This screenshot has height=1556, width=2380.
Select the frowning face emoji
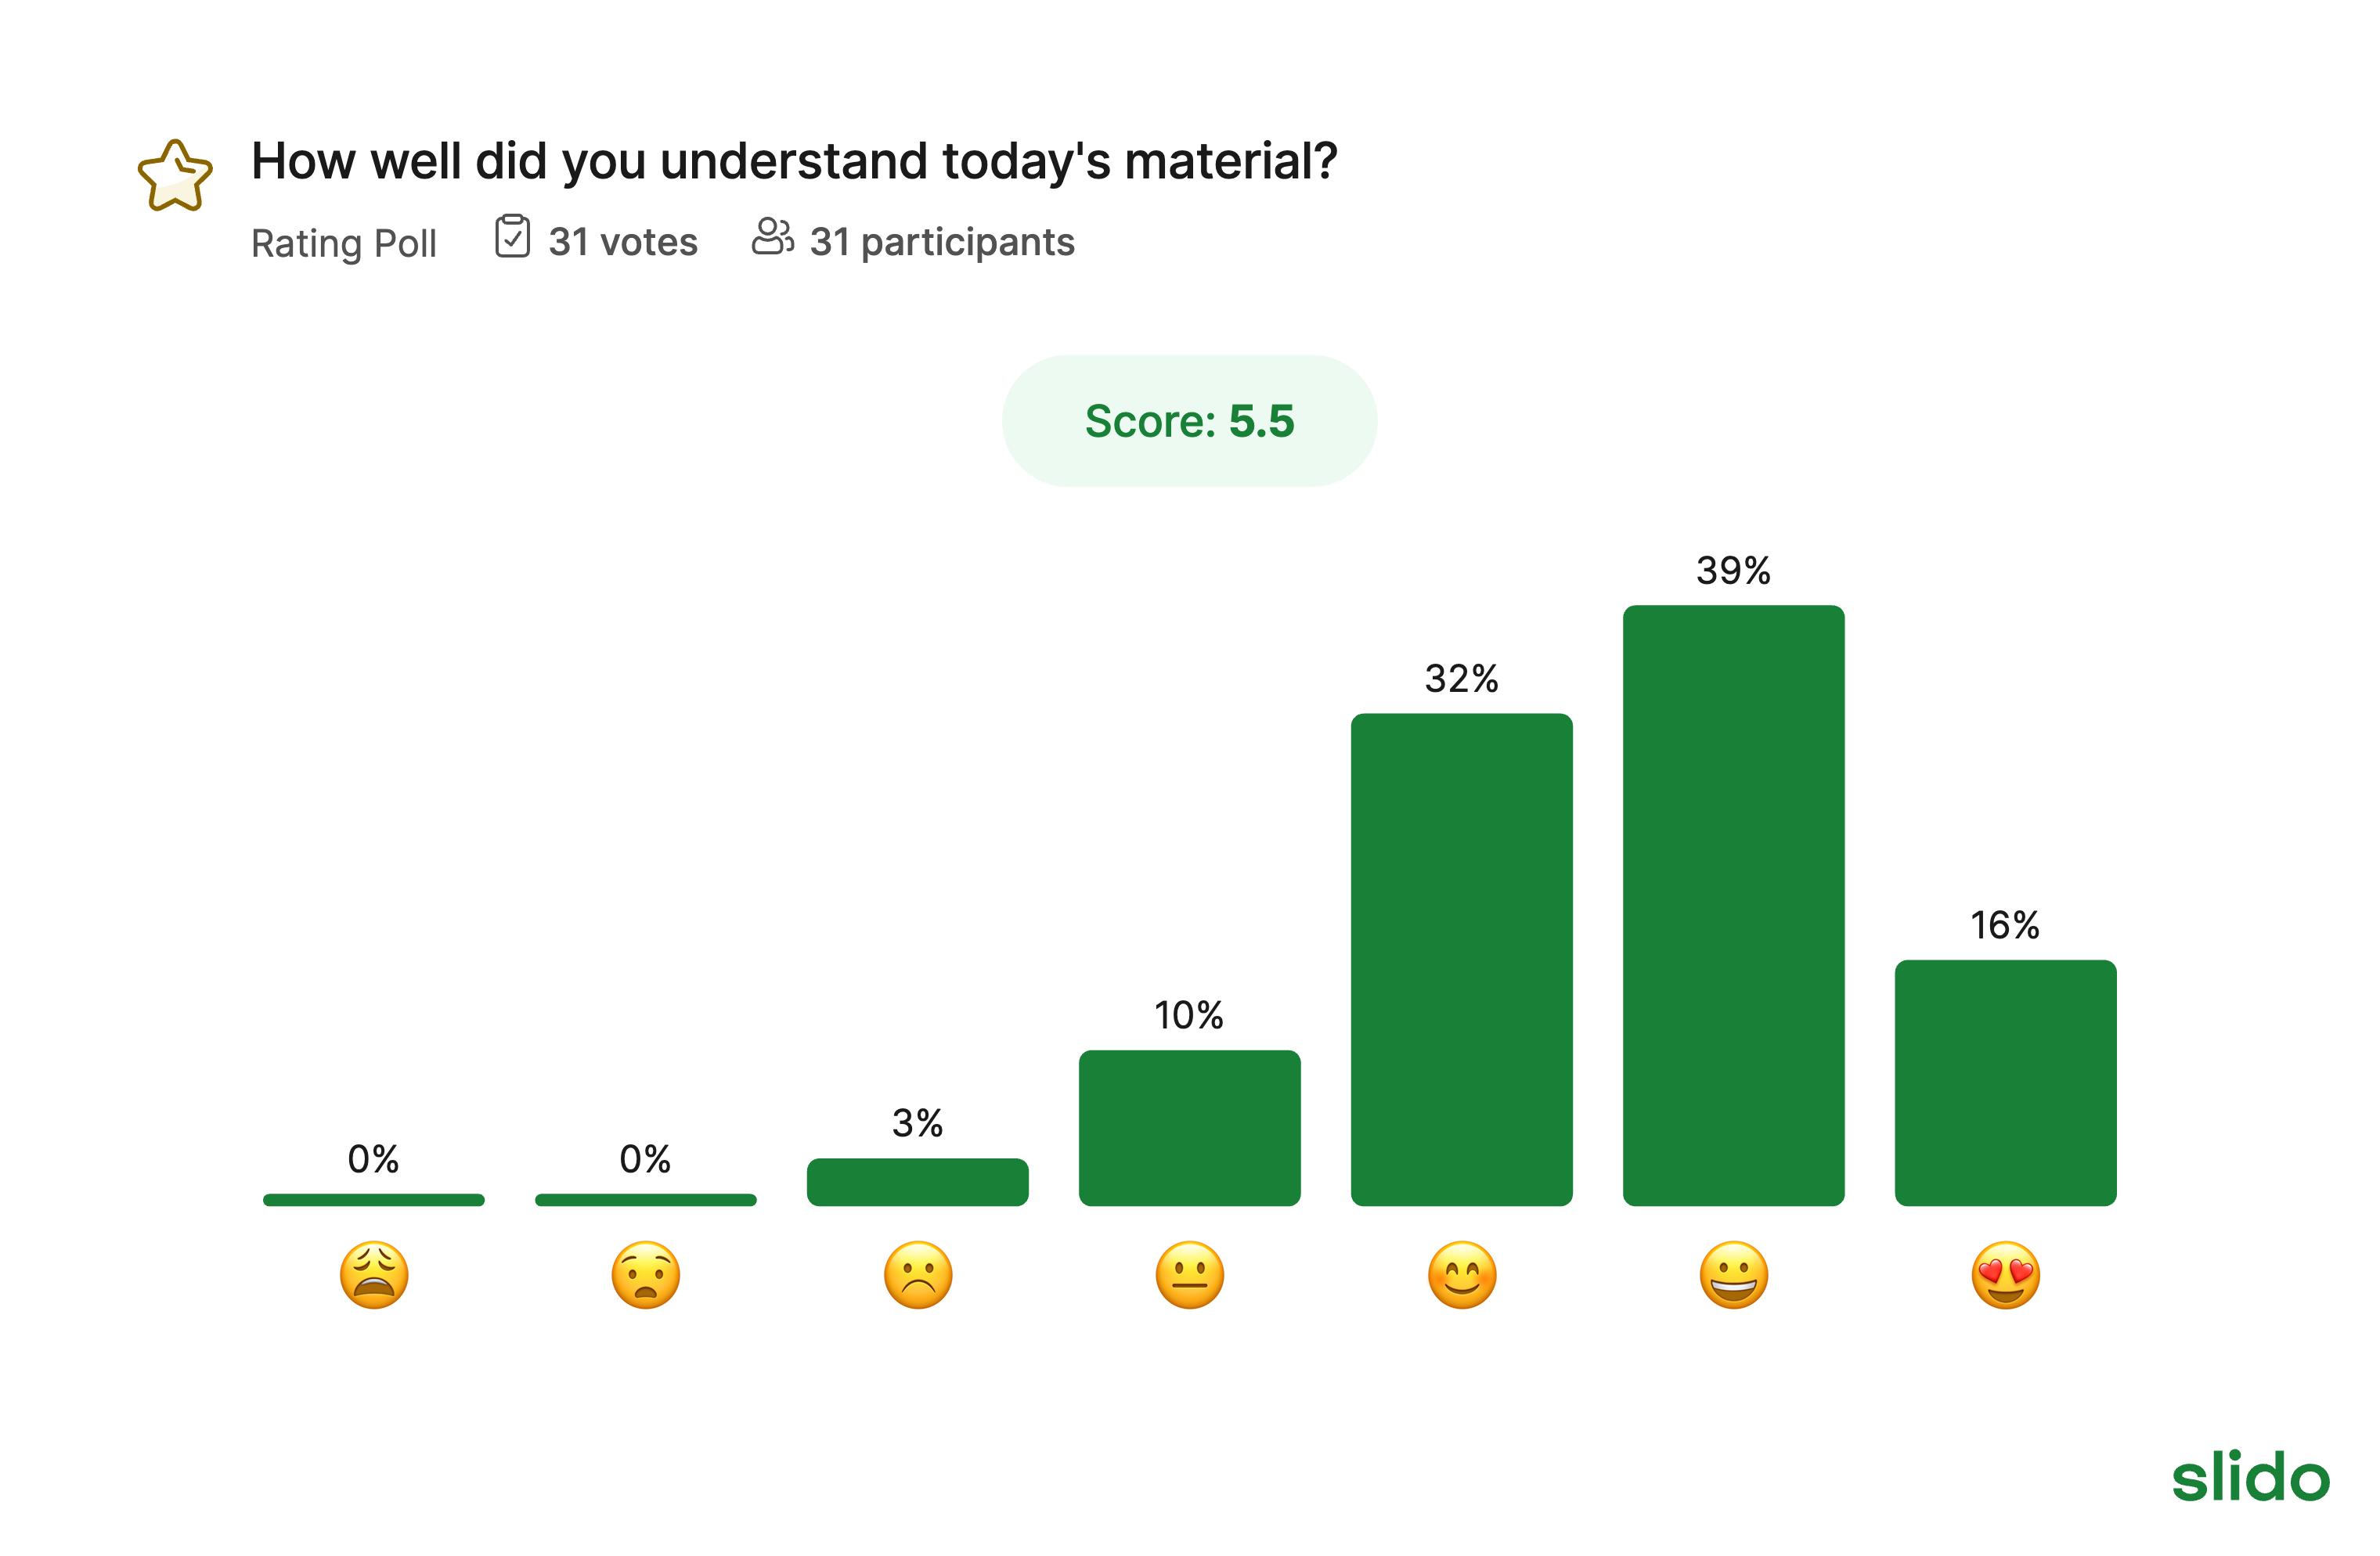click(918, 1275)
